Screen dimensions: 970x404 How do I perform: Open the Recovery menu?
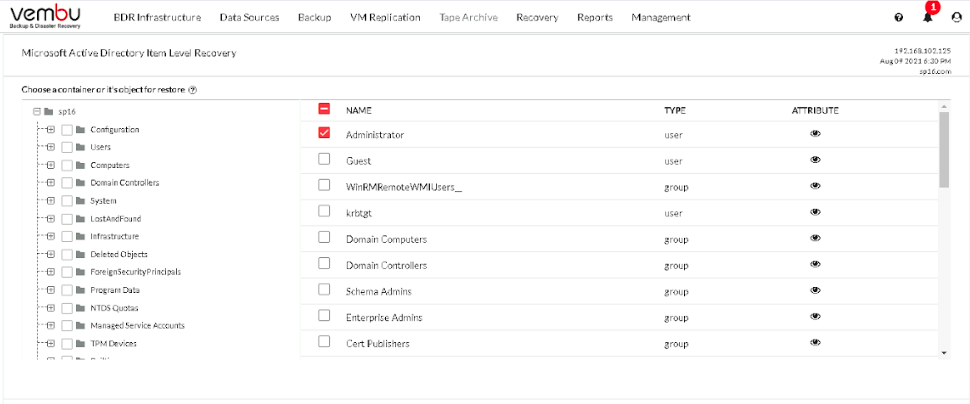click(x=537, y=17)
